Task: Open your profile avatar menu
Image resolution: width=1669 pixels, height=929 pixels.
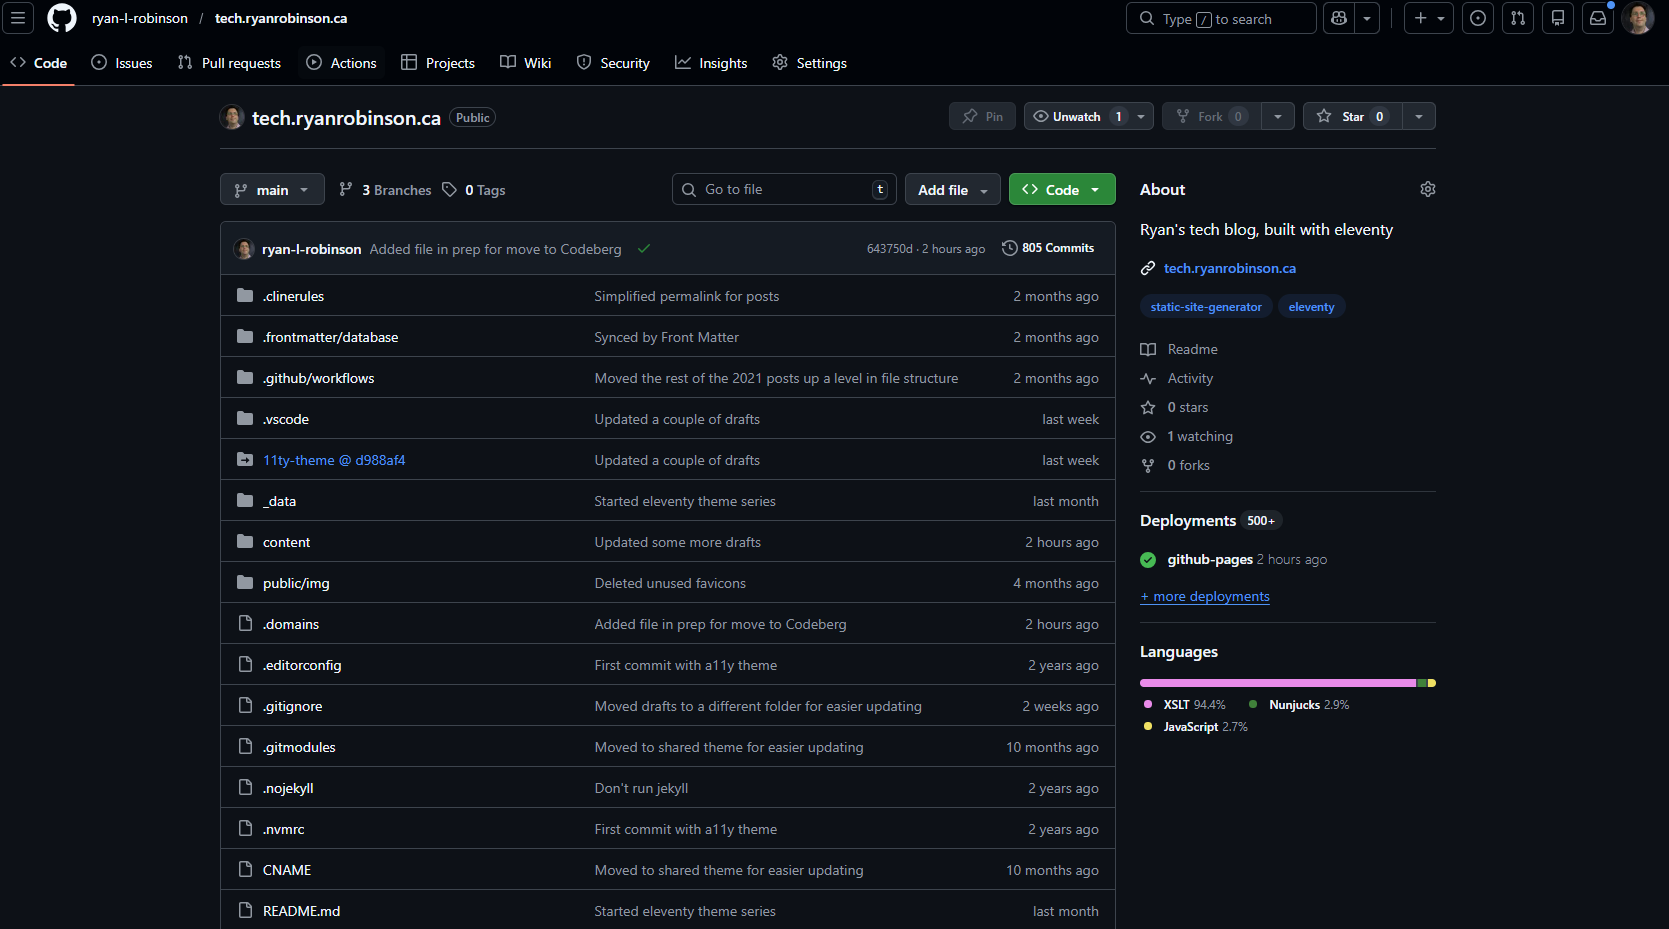Action: pos(1638,18)
